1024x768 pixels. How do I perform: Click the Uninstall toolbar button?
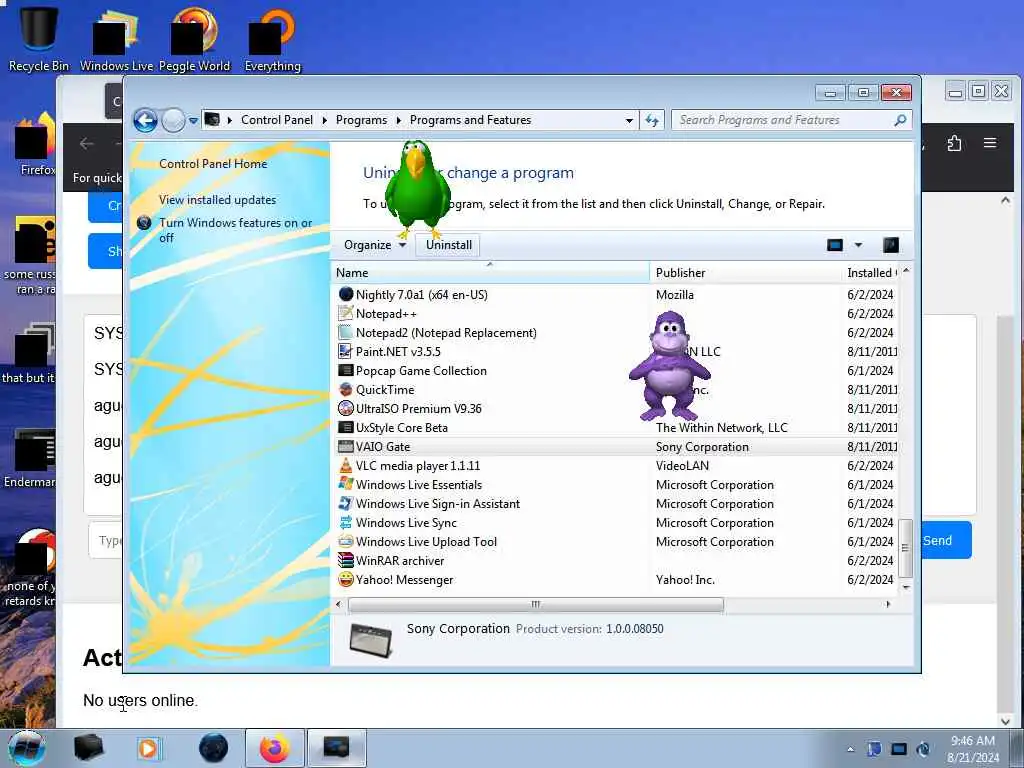coord(449,245)
